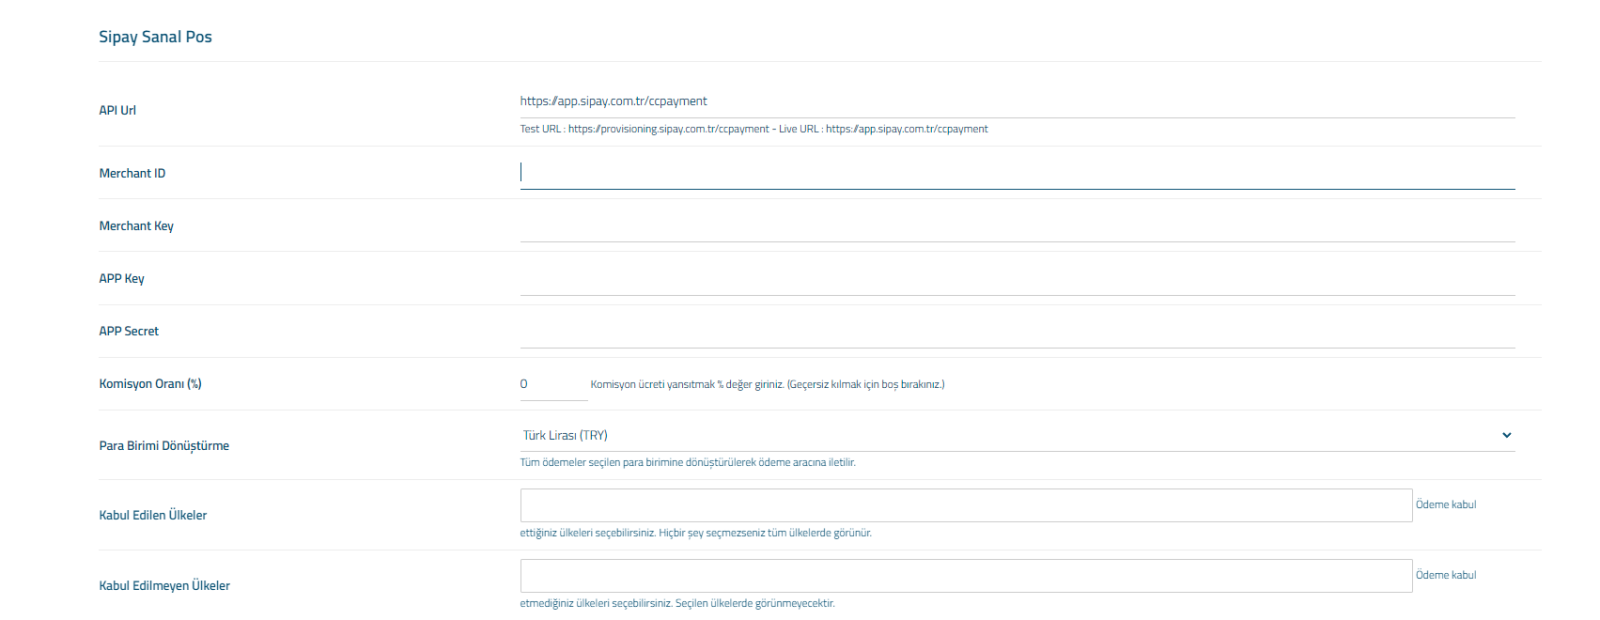Image resolution: width=1600 pixels, height=620 pixels.
Task: Click the Kabul Edilmeyen Ülkeler label
Action: 164,586
